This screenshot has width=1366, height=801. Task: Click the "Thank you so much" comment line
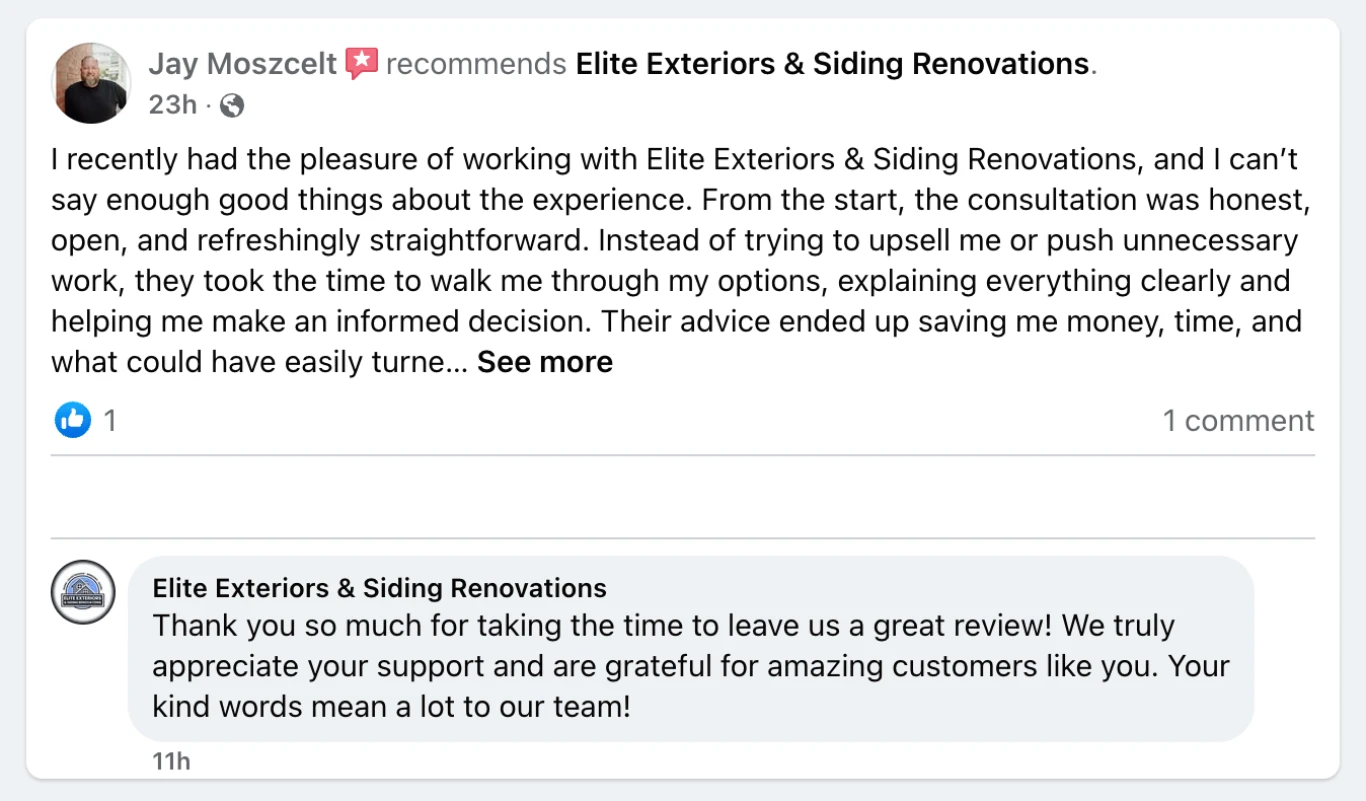tap(664, 627)
